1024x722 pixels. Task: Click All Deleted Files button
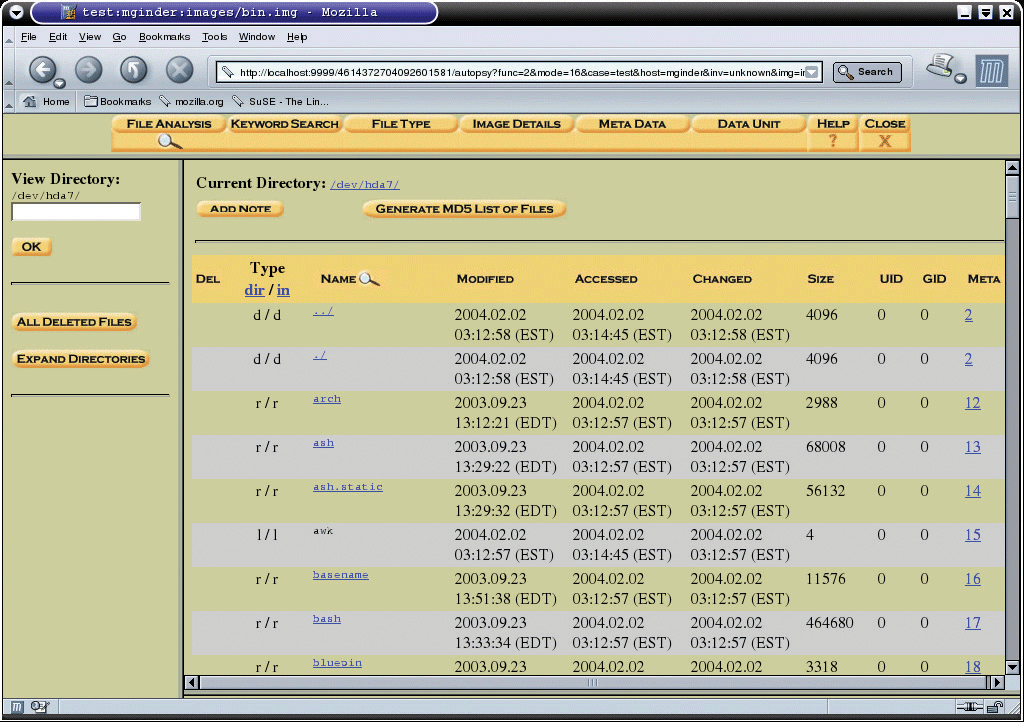click(74, 322)
